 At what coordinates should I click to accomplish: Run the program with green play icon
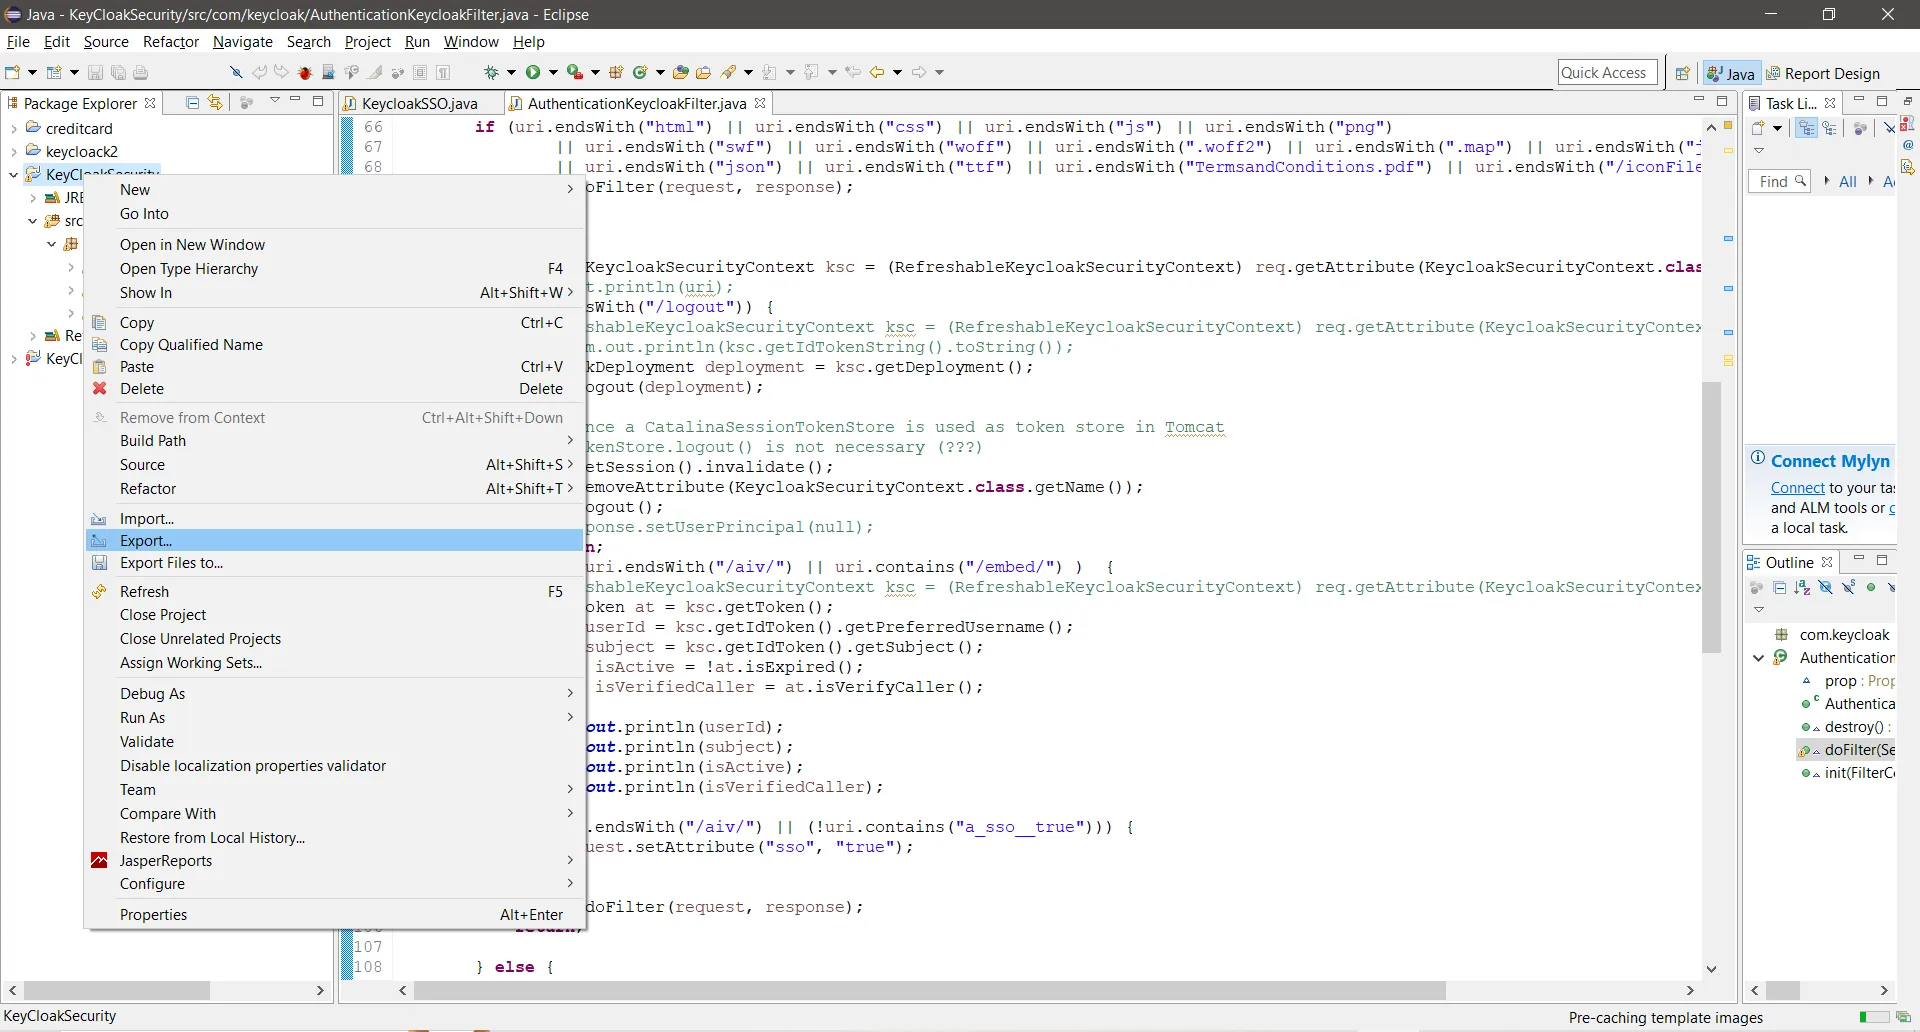pos(533,72)
